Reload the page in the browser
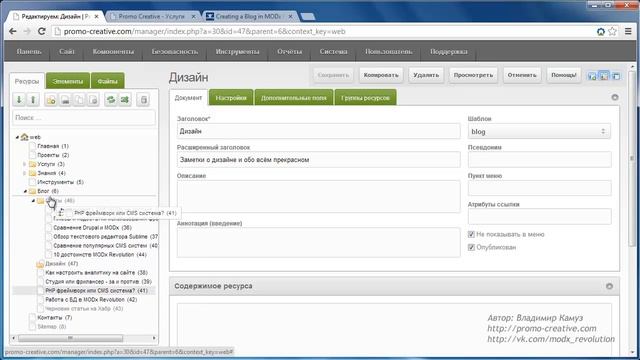This screenshot has width=640, height=360. coord(42,31)
